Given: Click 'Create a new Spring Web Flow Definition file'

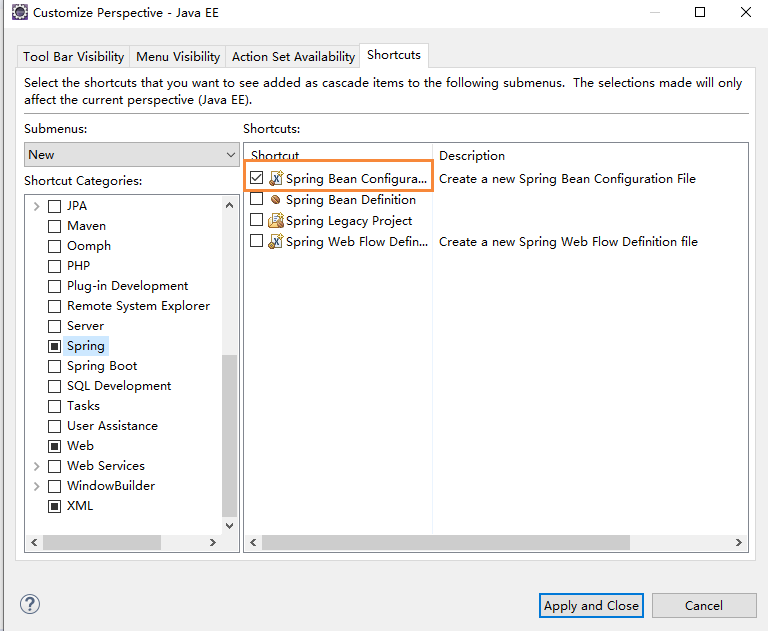Looking at the screenshot, I should (x=568, y=242).
